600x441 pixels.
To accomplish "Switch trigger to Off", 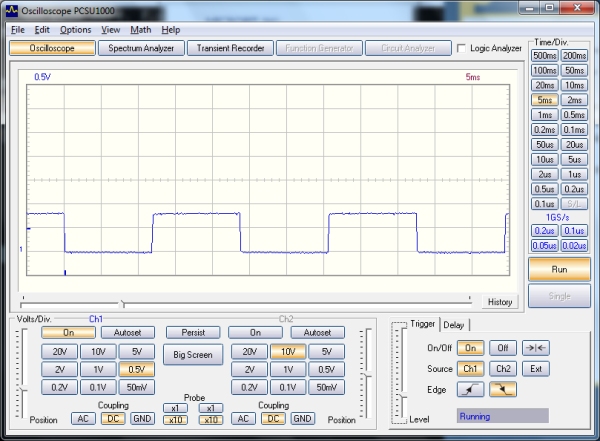I will click(503, 348).
